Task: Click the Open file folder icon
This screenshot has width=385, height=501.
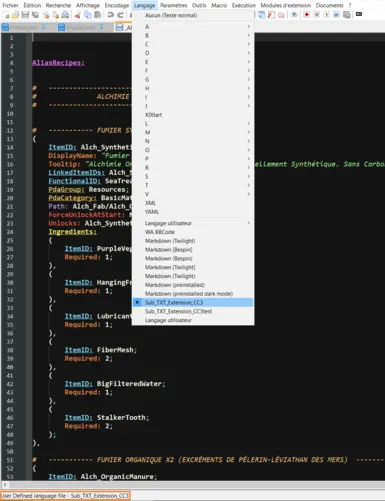Action: click(x=15, y=15)
